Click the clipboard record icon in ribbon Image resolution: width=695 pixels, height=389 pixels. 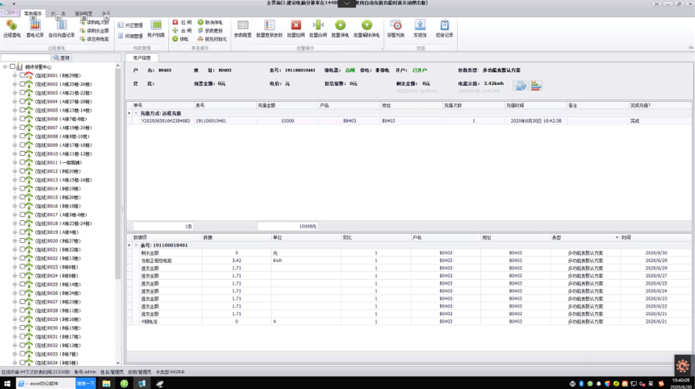(444, 25)
